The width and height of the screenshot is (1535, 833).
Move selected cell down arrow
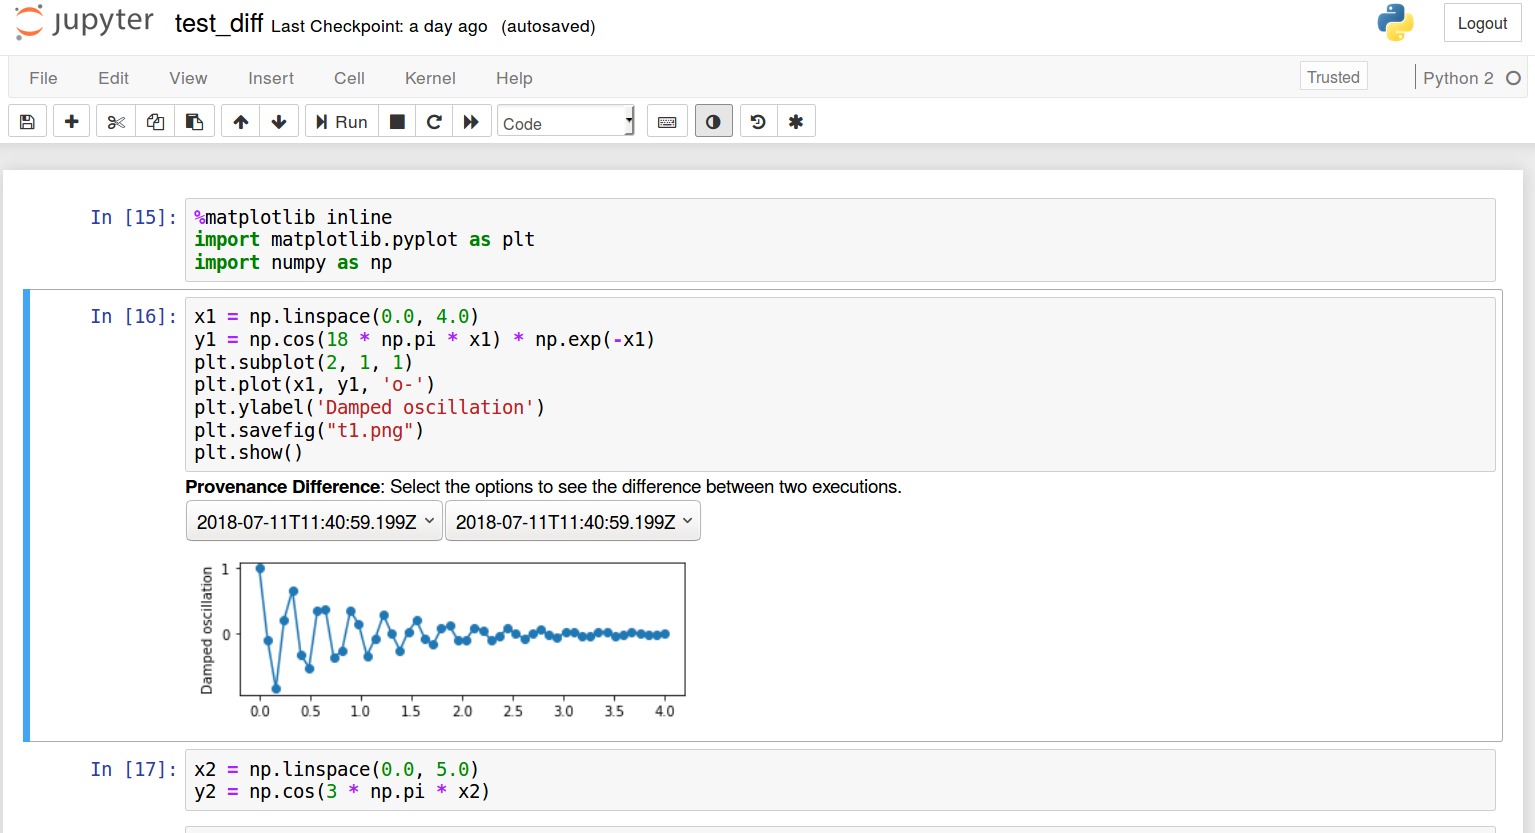279,122
